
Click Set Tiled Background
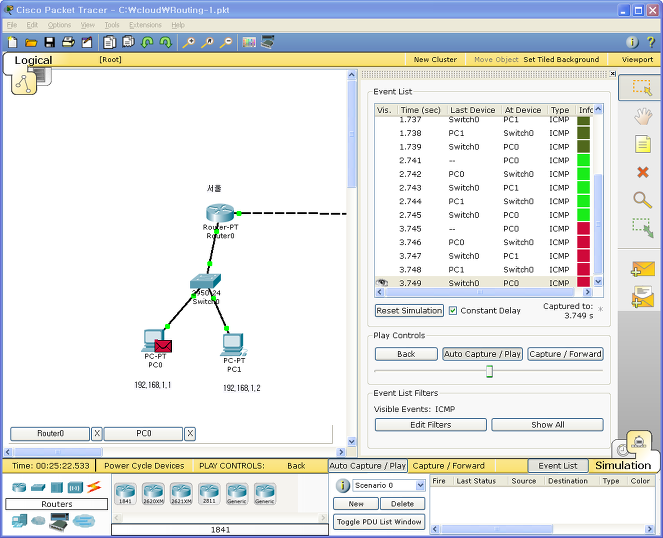pos(561,60)
